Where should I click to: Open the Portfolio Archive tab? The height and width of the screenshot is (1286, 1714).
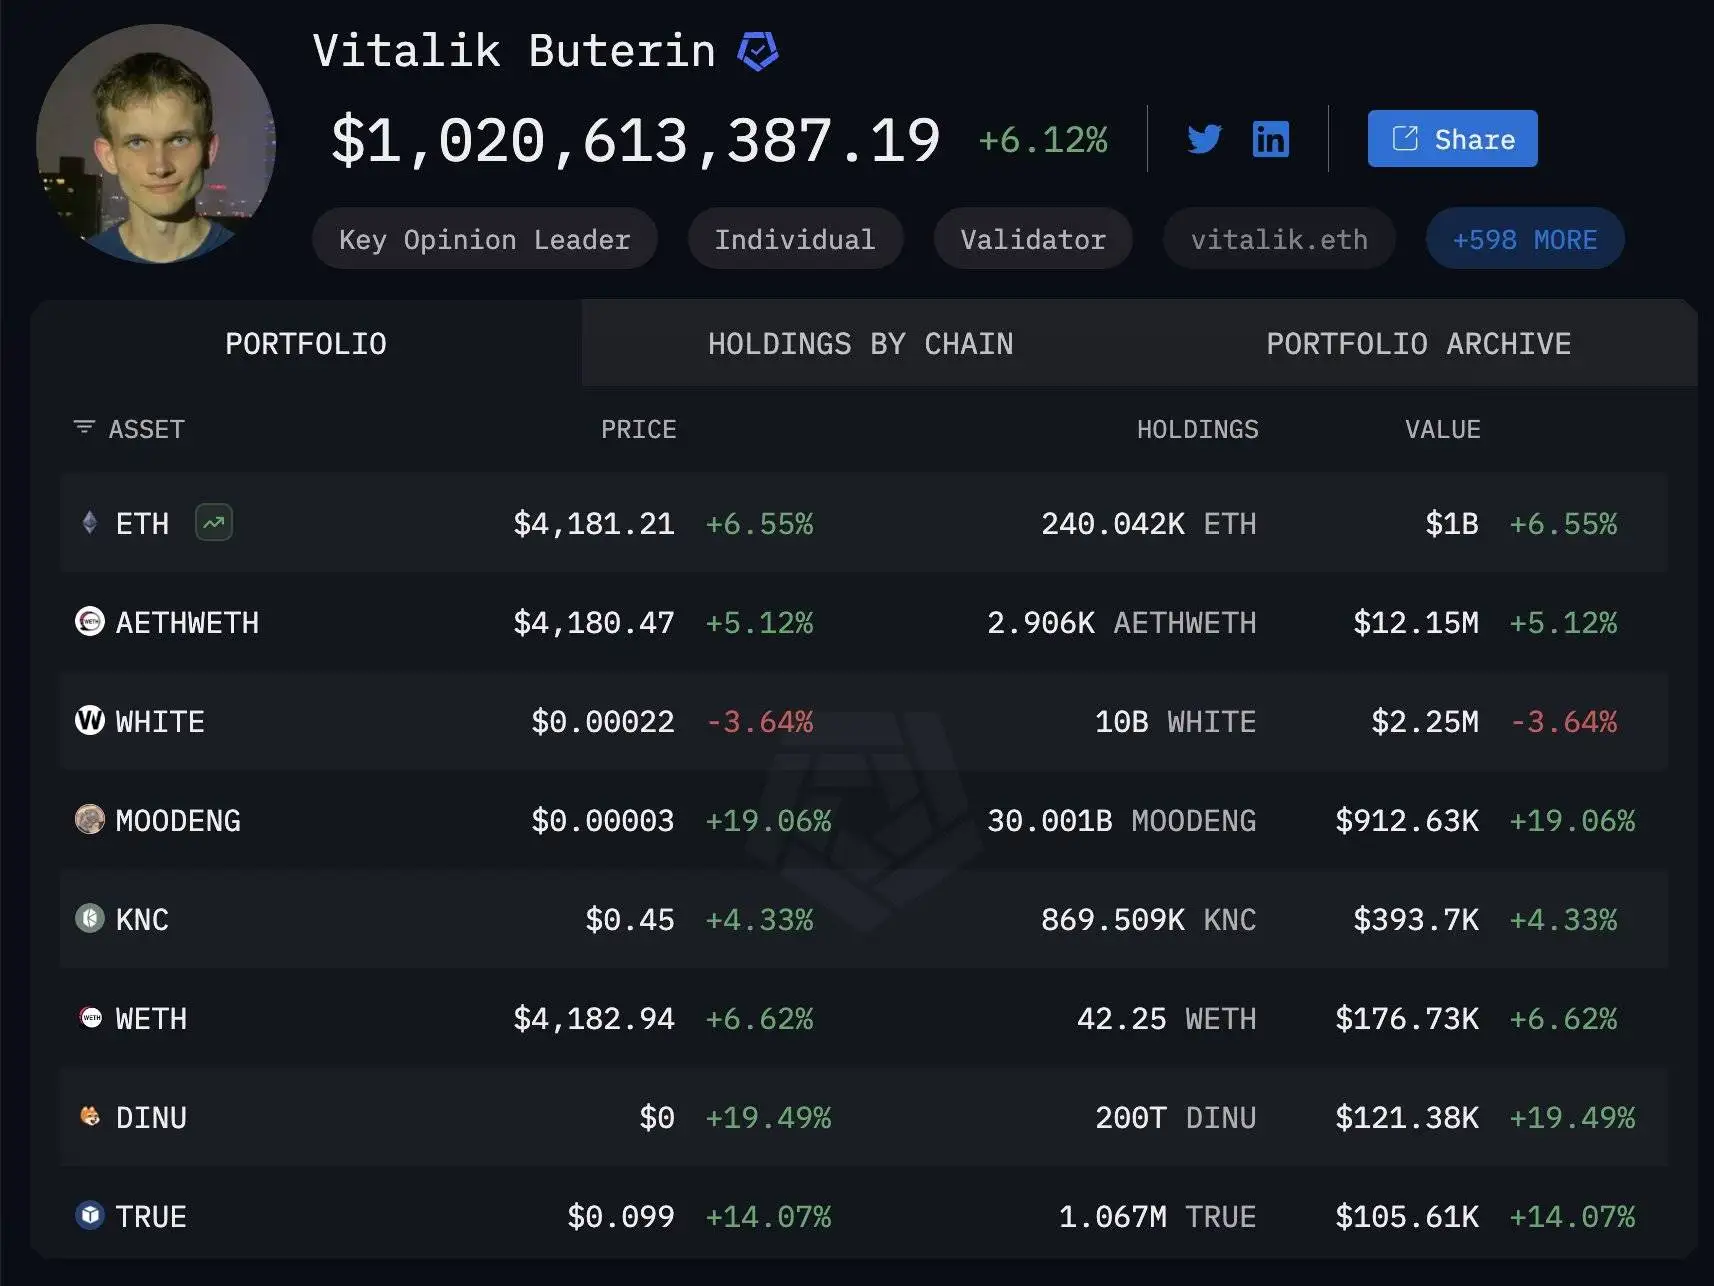1419,343
